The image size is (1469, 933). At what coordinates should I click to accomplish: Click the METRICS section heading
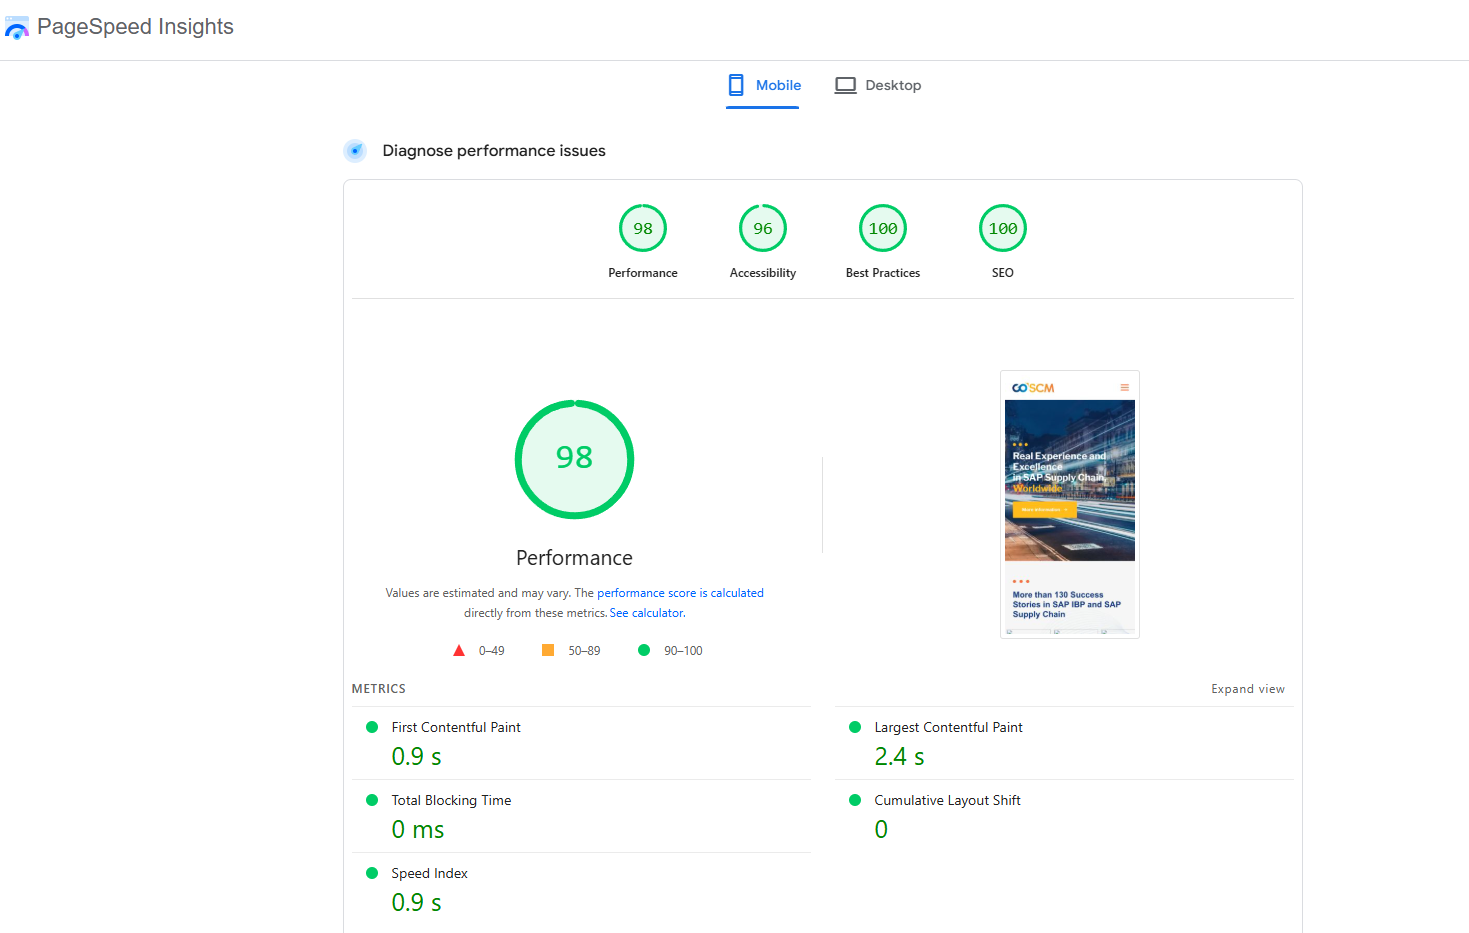click(379, 689)
